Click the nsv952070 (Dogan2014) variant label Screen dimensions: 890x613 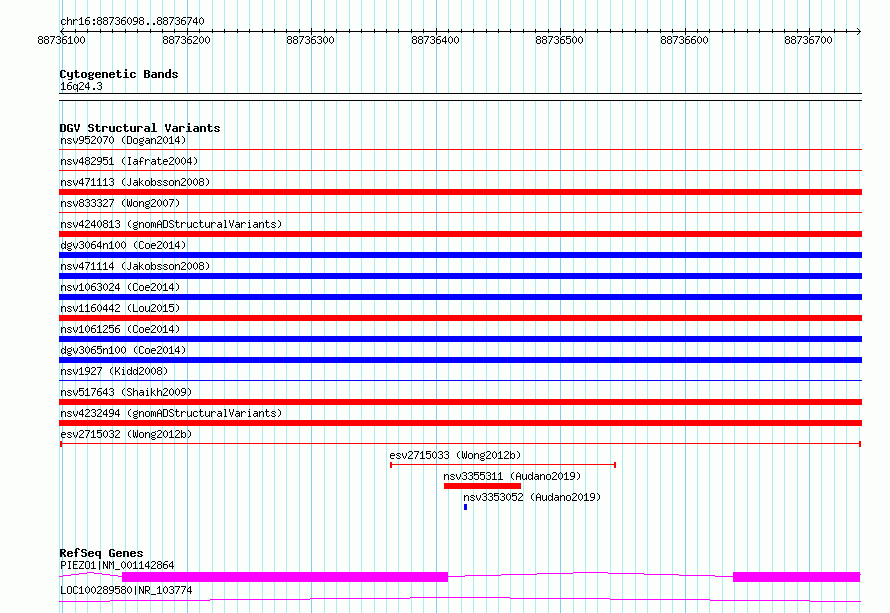pyautogui.click(x=123, y=140)
